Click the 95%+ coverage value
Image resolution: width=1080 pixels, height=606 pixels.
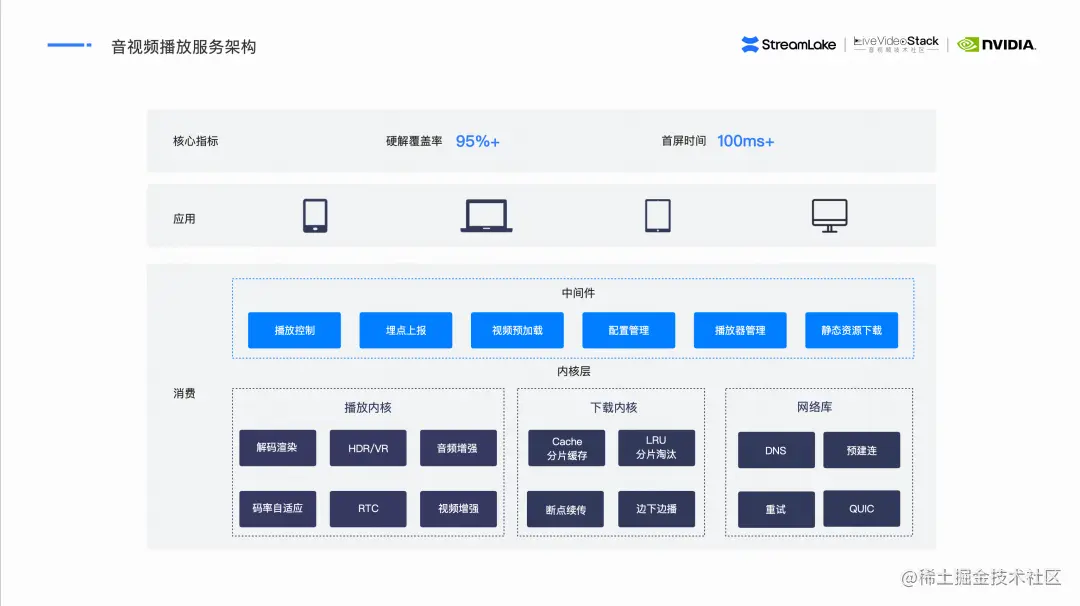click(478, 141)
